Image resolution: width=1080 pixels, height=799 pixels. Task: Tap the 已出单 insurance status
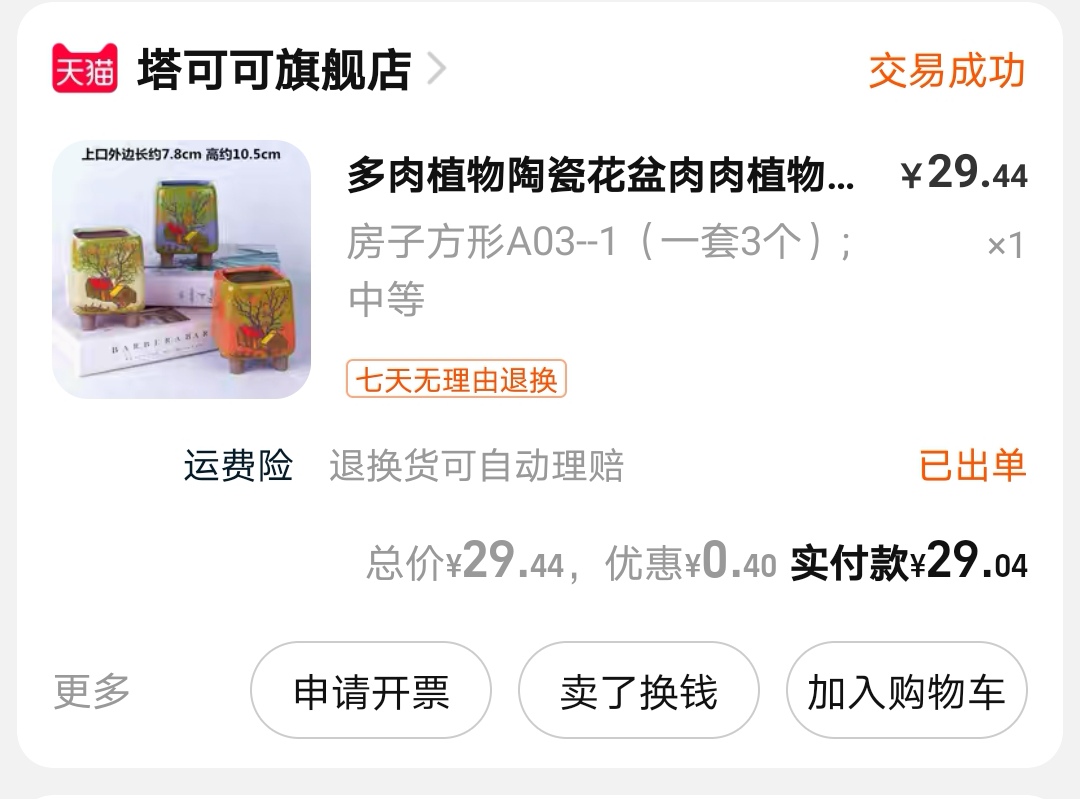coord(972,466)
